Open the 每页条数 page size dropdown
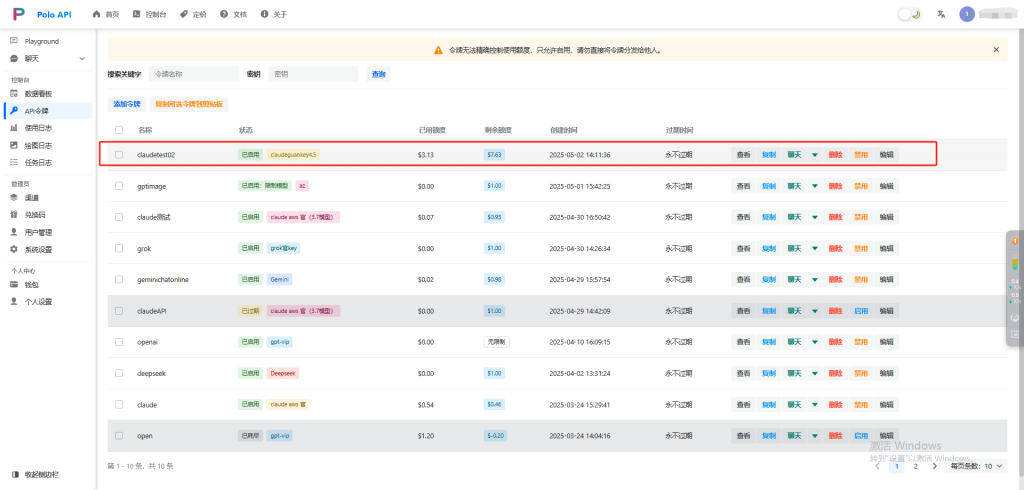 [976, 466]
